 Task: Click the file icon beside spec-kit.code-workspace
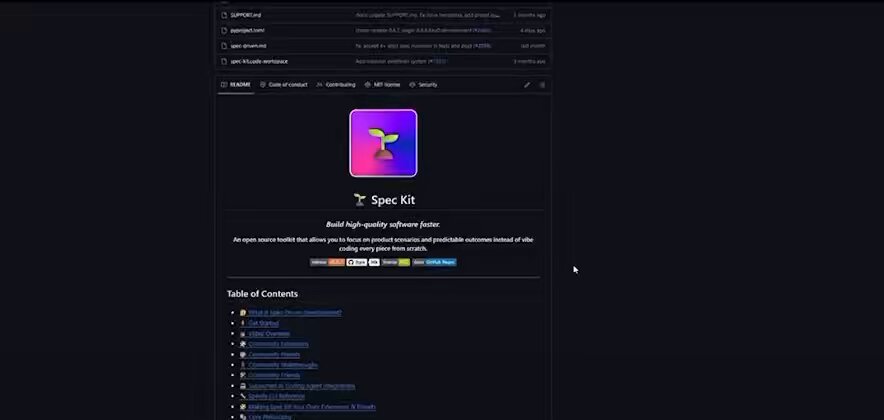coord(224,61)
